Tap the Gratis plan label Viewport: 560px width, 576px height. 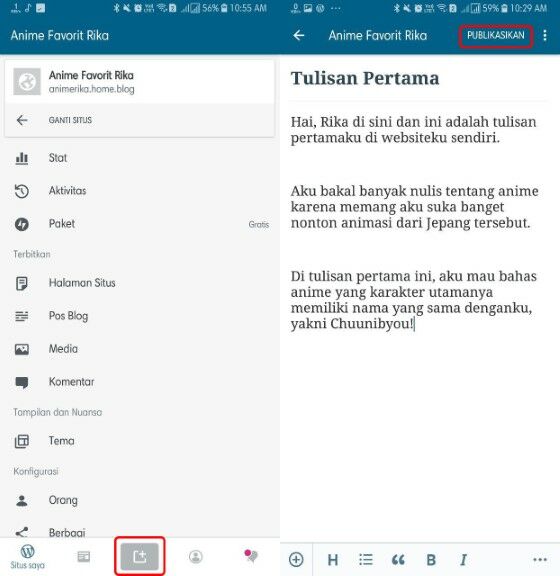point(259,224)
